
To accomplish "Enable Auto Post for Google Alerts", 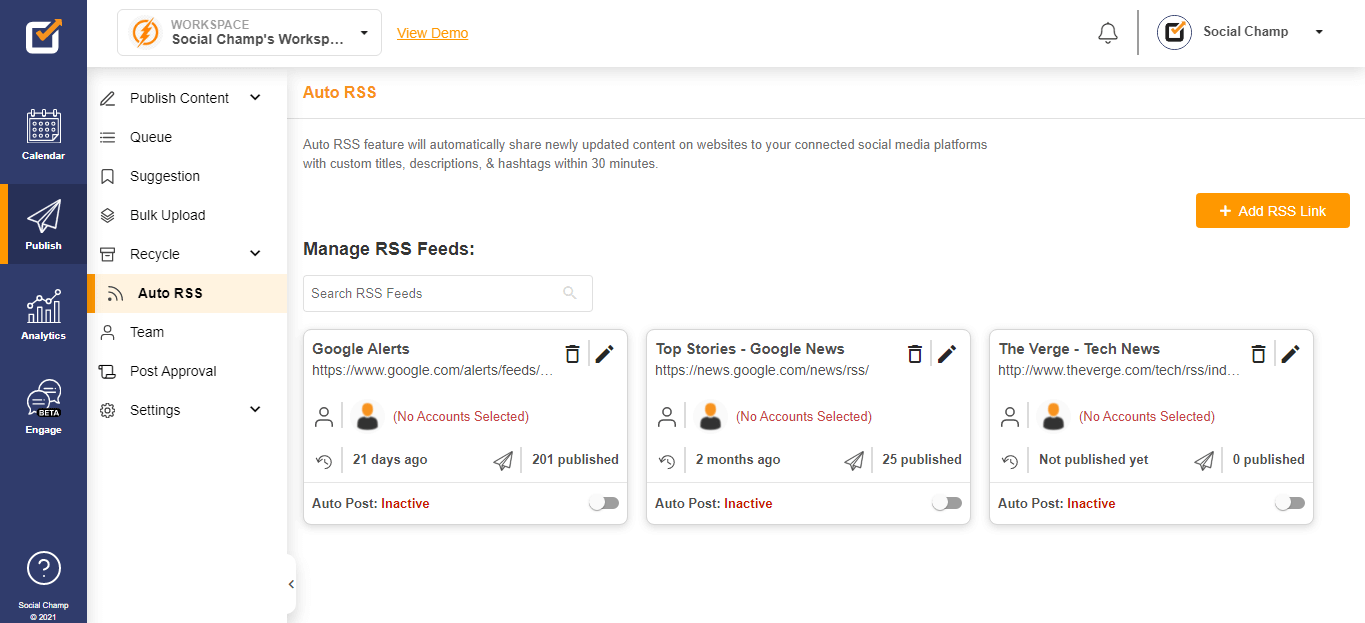I will point(604,503).
